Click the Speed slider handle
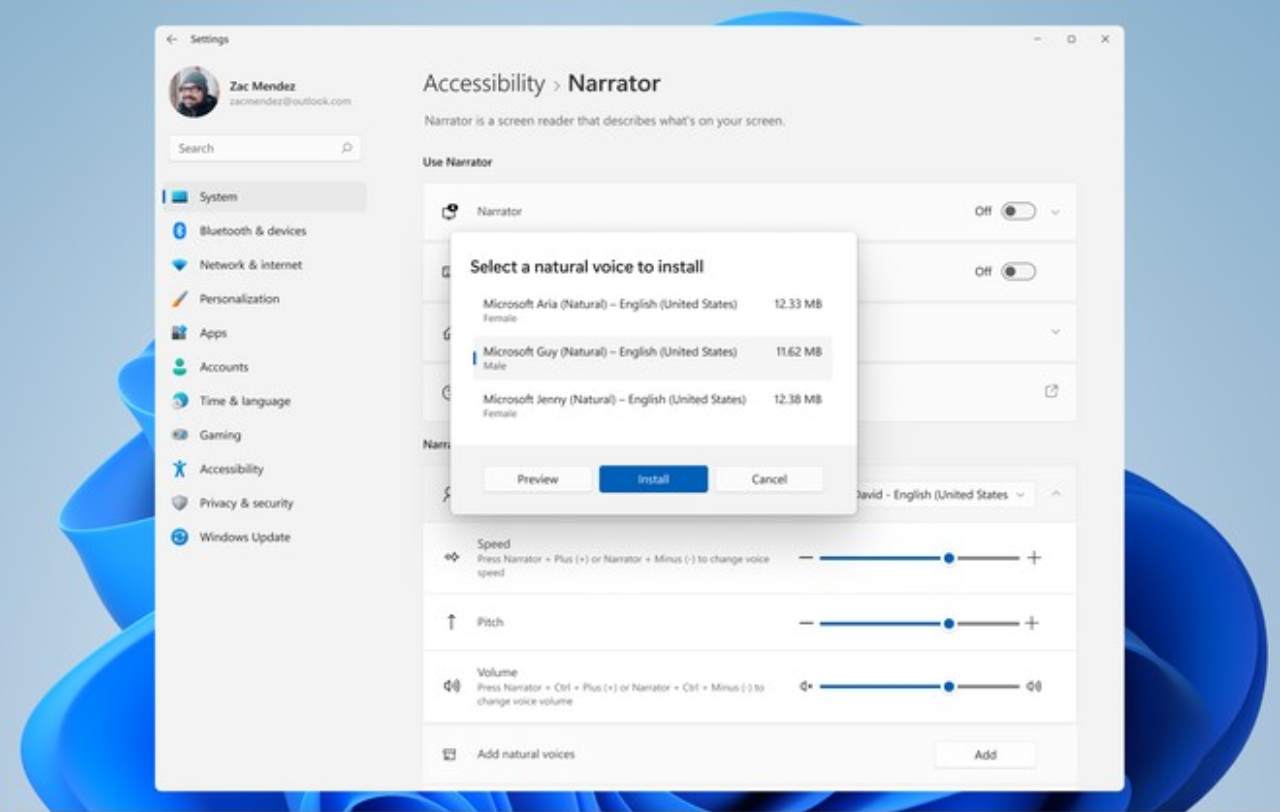Screen dimensions: 1280x812 click(948, 558)
